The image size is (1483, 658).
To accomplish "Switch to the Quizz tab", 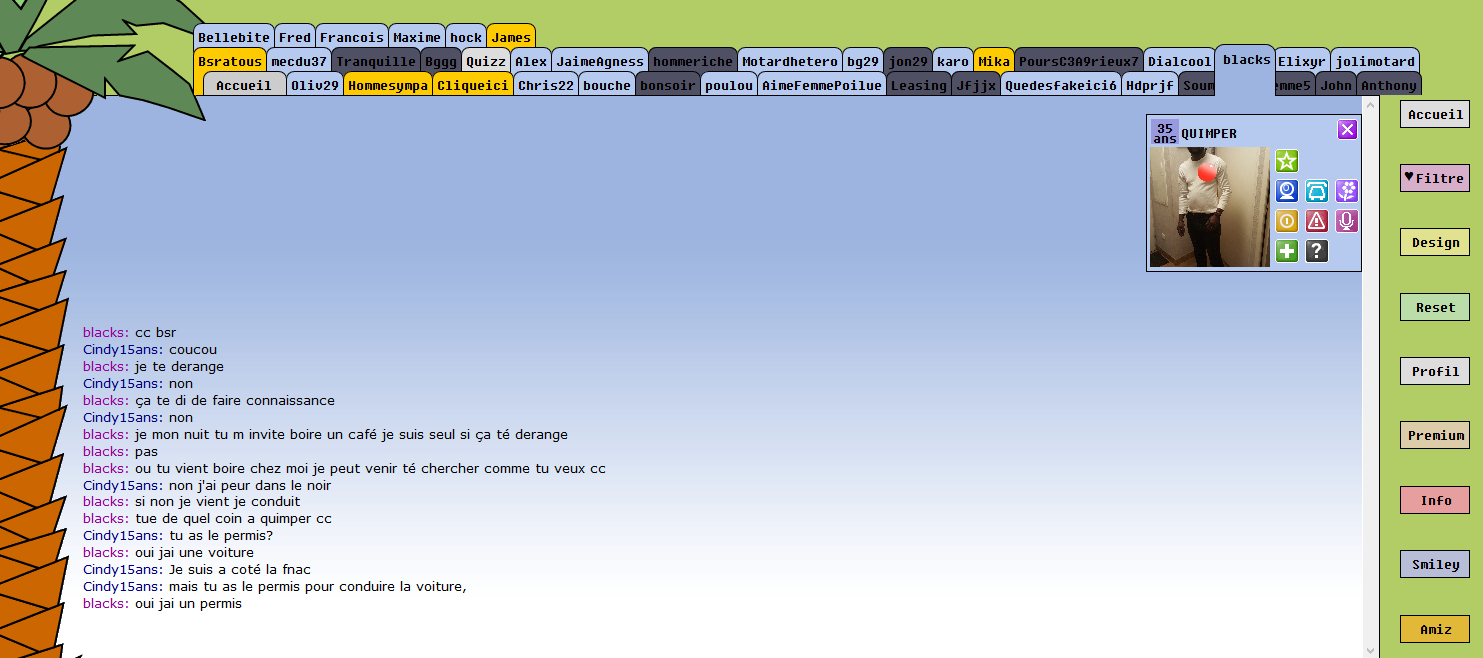I will click(486, 61).
